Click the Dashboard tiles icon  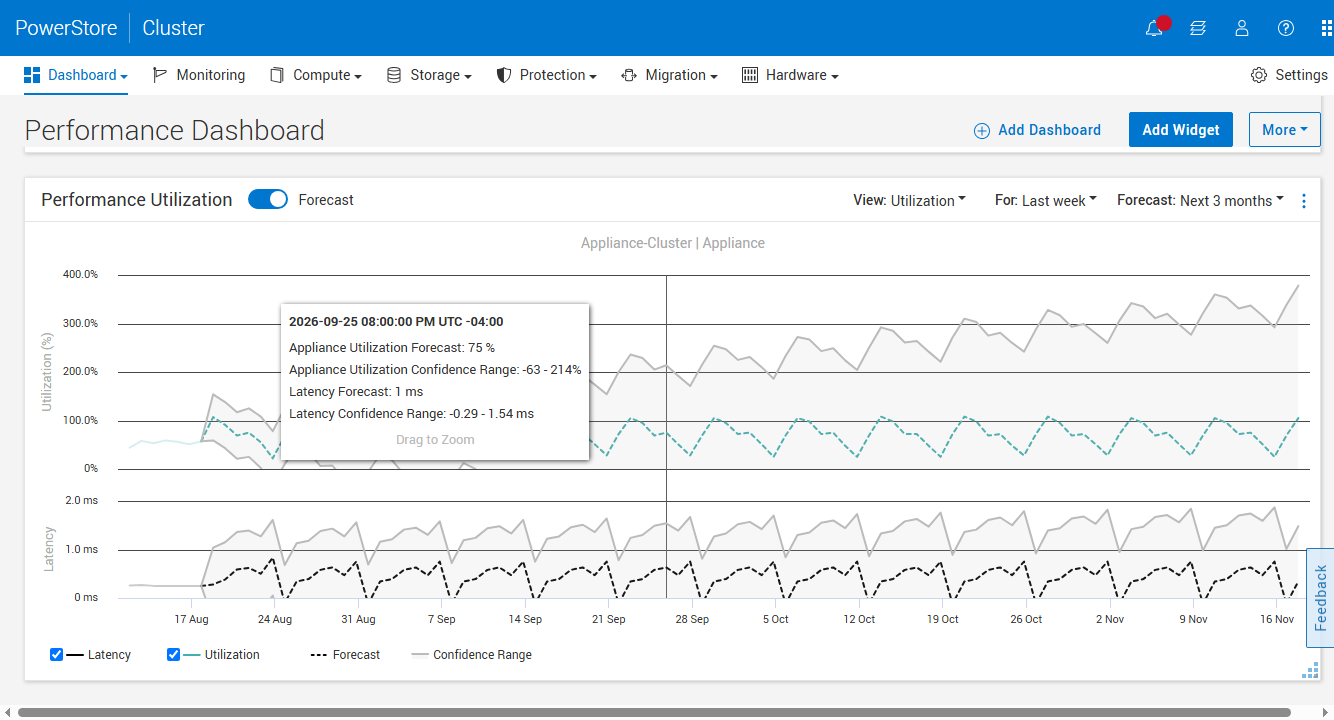click(x=32, y=75)
